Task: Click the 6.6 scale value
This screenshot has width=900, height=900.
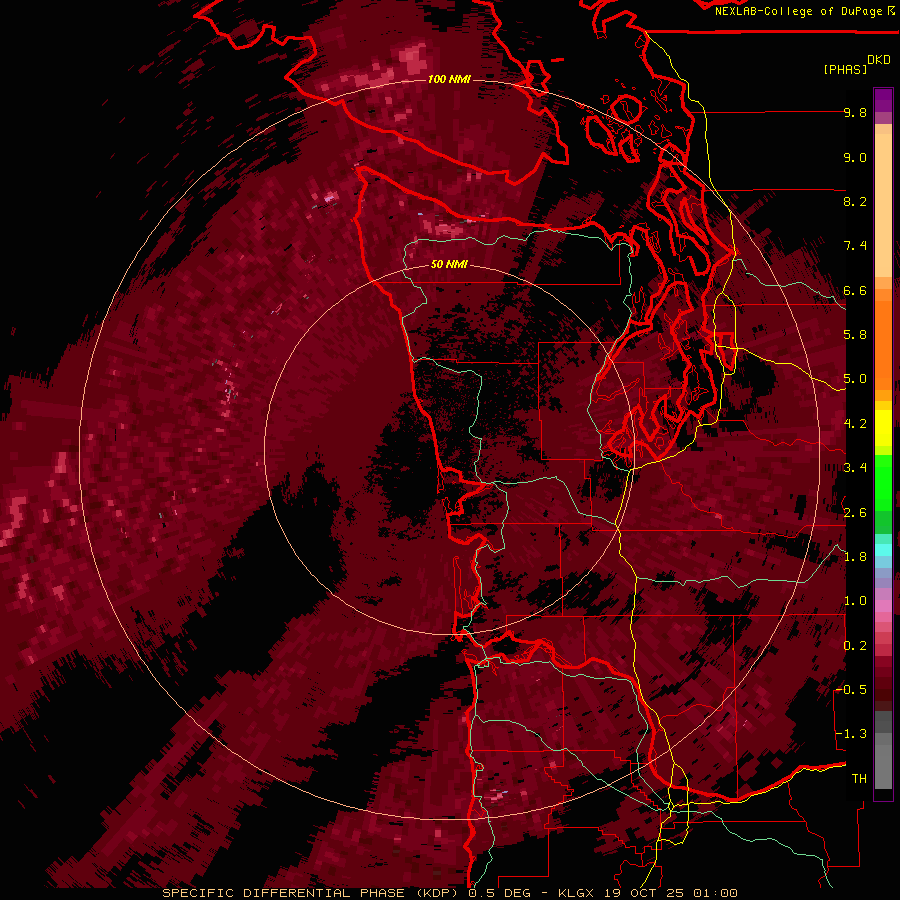Action: [x=855, y=290]
